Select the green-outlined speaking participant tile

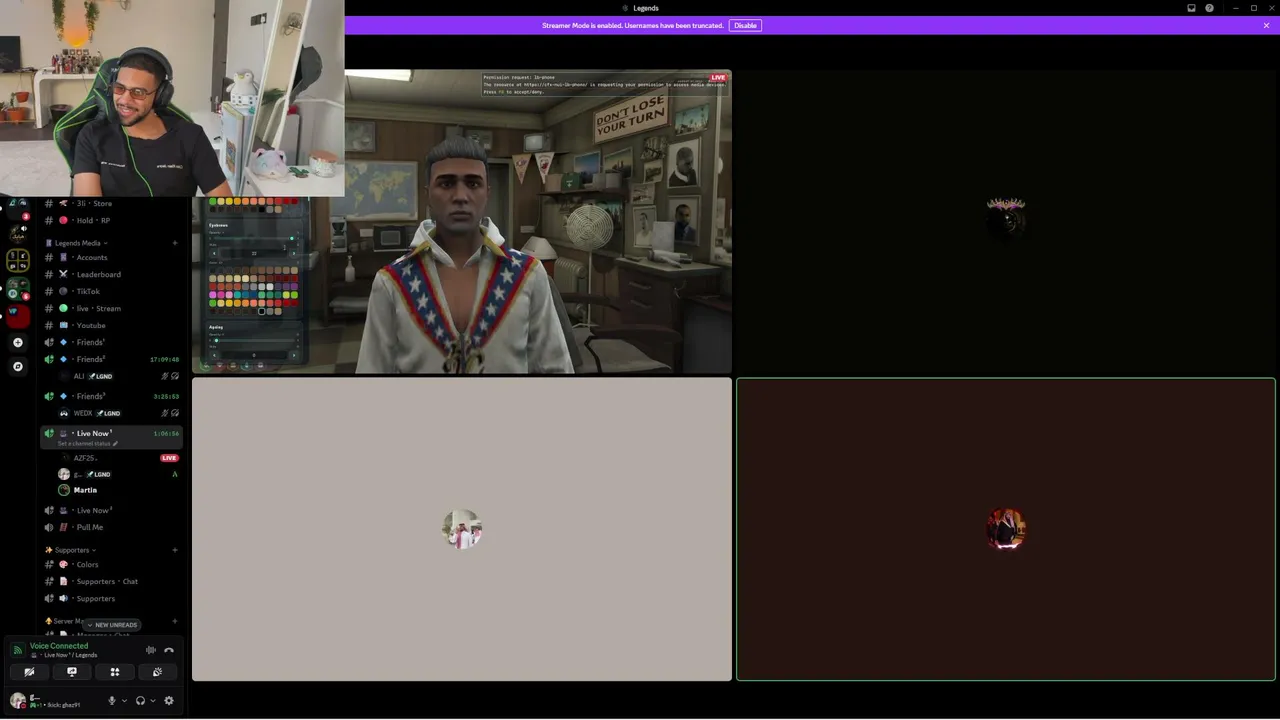(1006, 529)
